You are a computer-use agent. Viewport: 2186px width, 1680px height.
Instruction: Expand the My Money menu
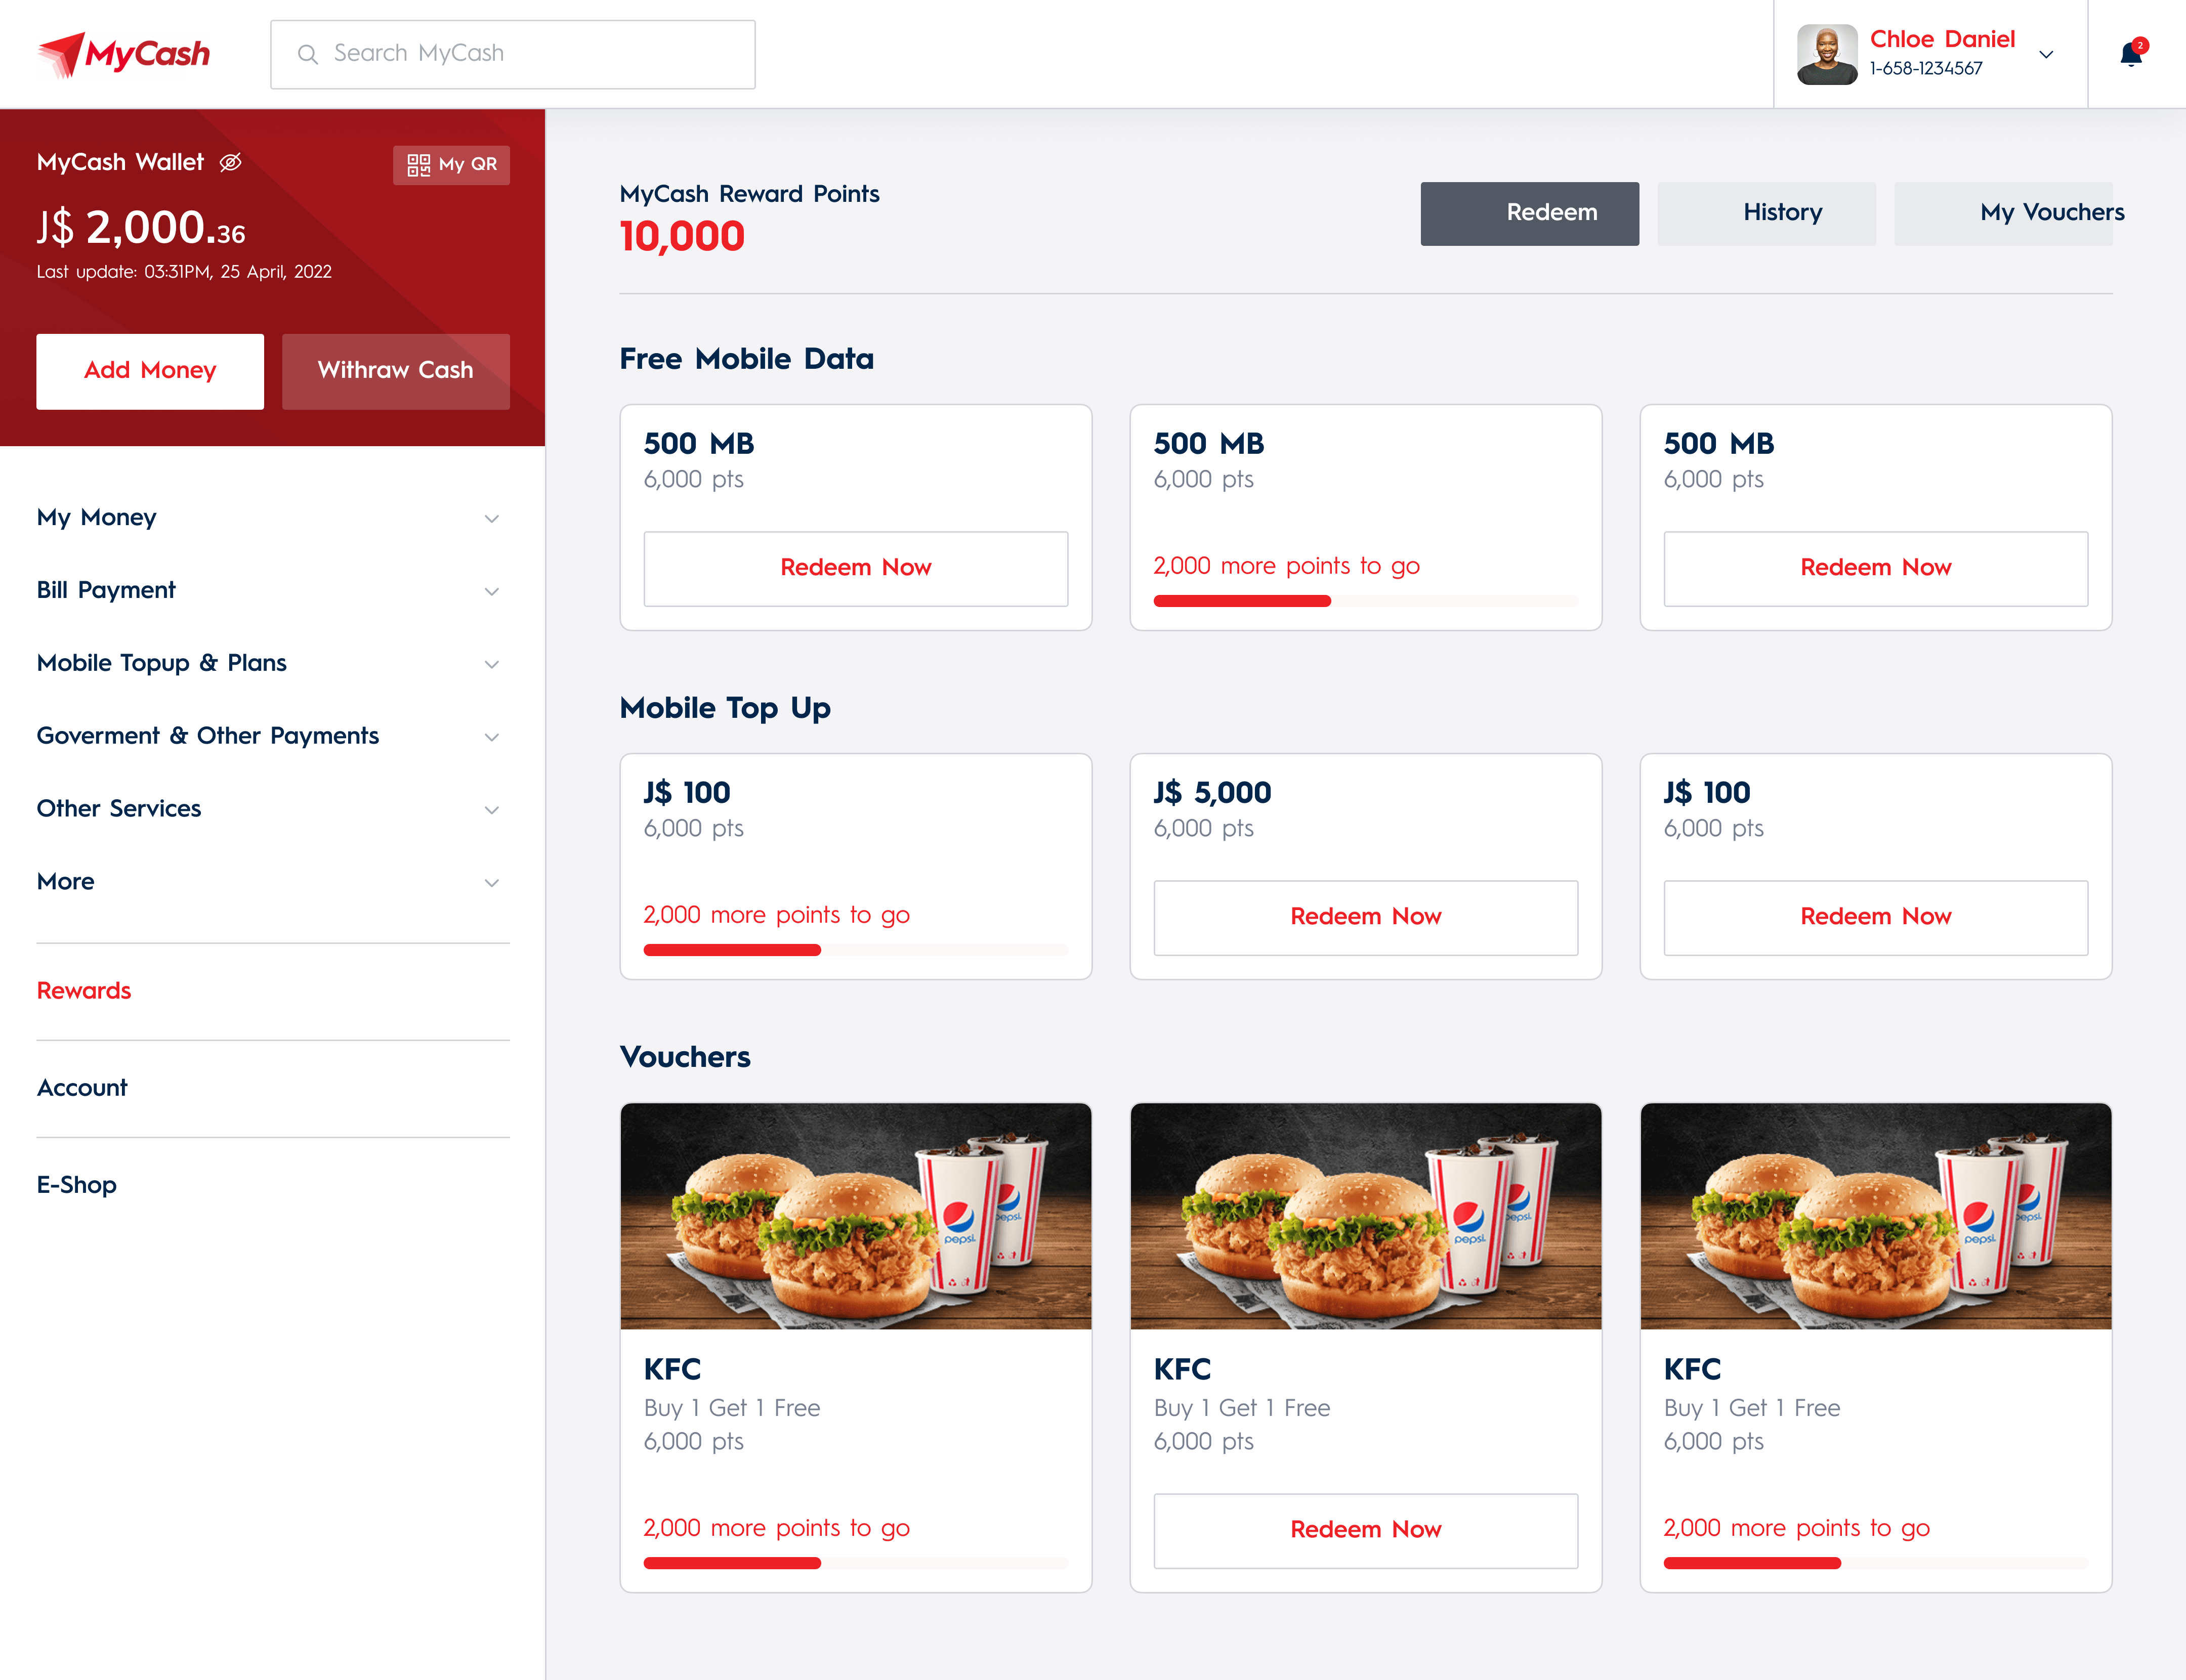click(268, 518)
